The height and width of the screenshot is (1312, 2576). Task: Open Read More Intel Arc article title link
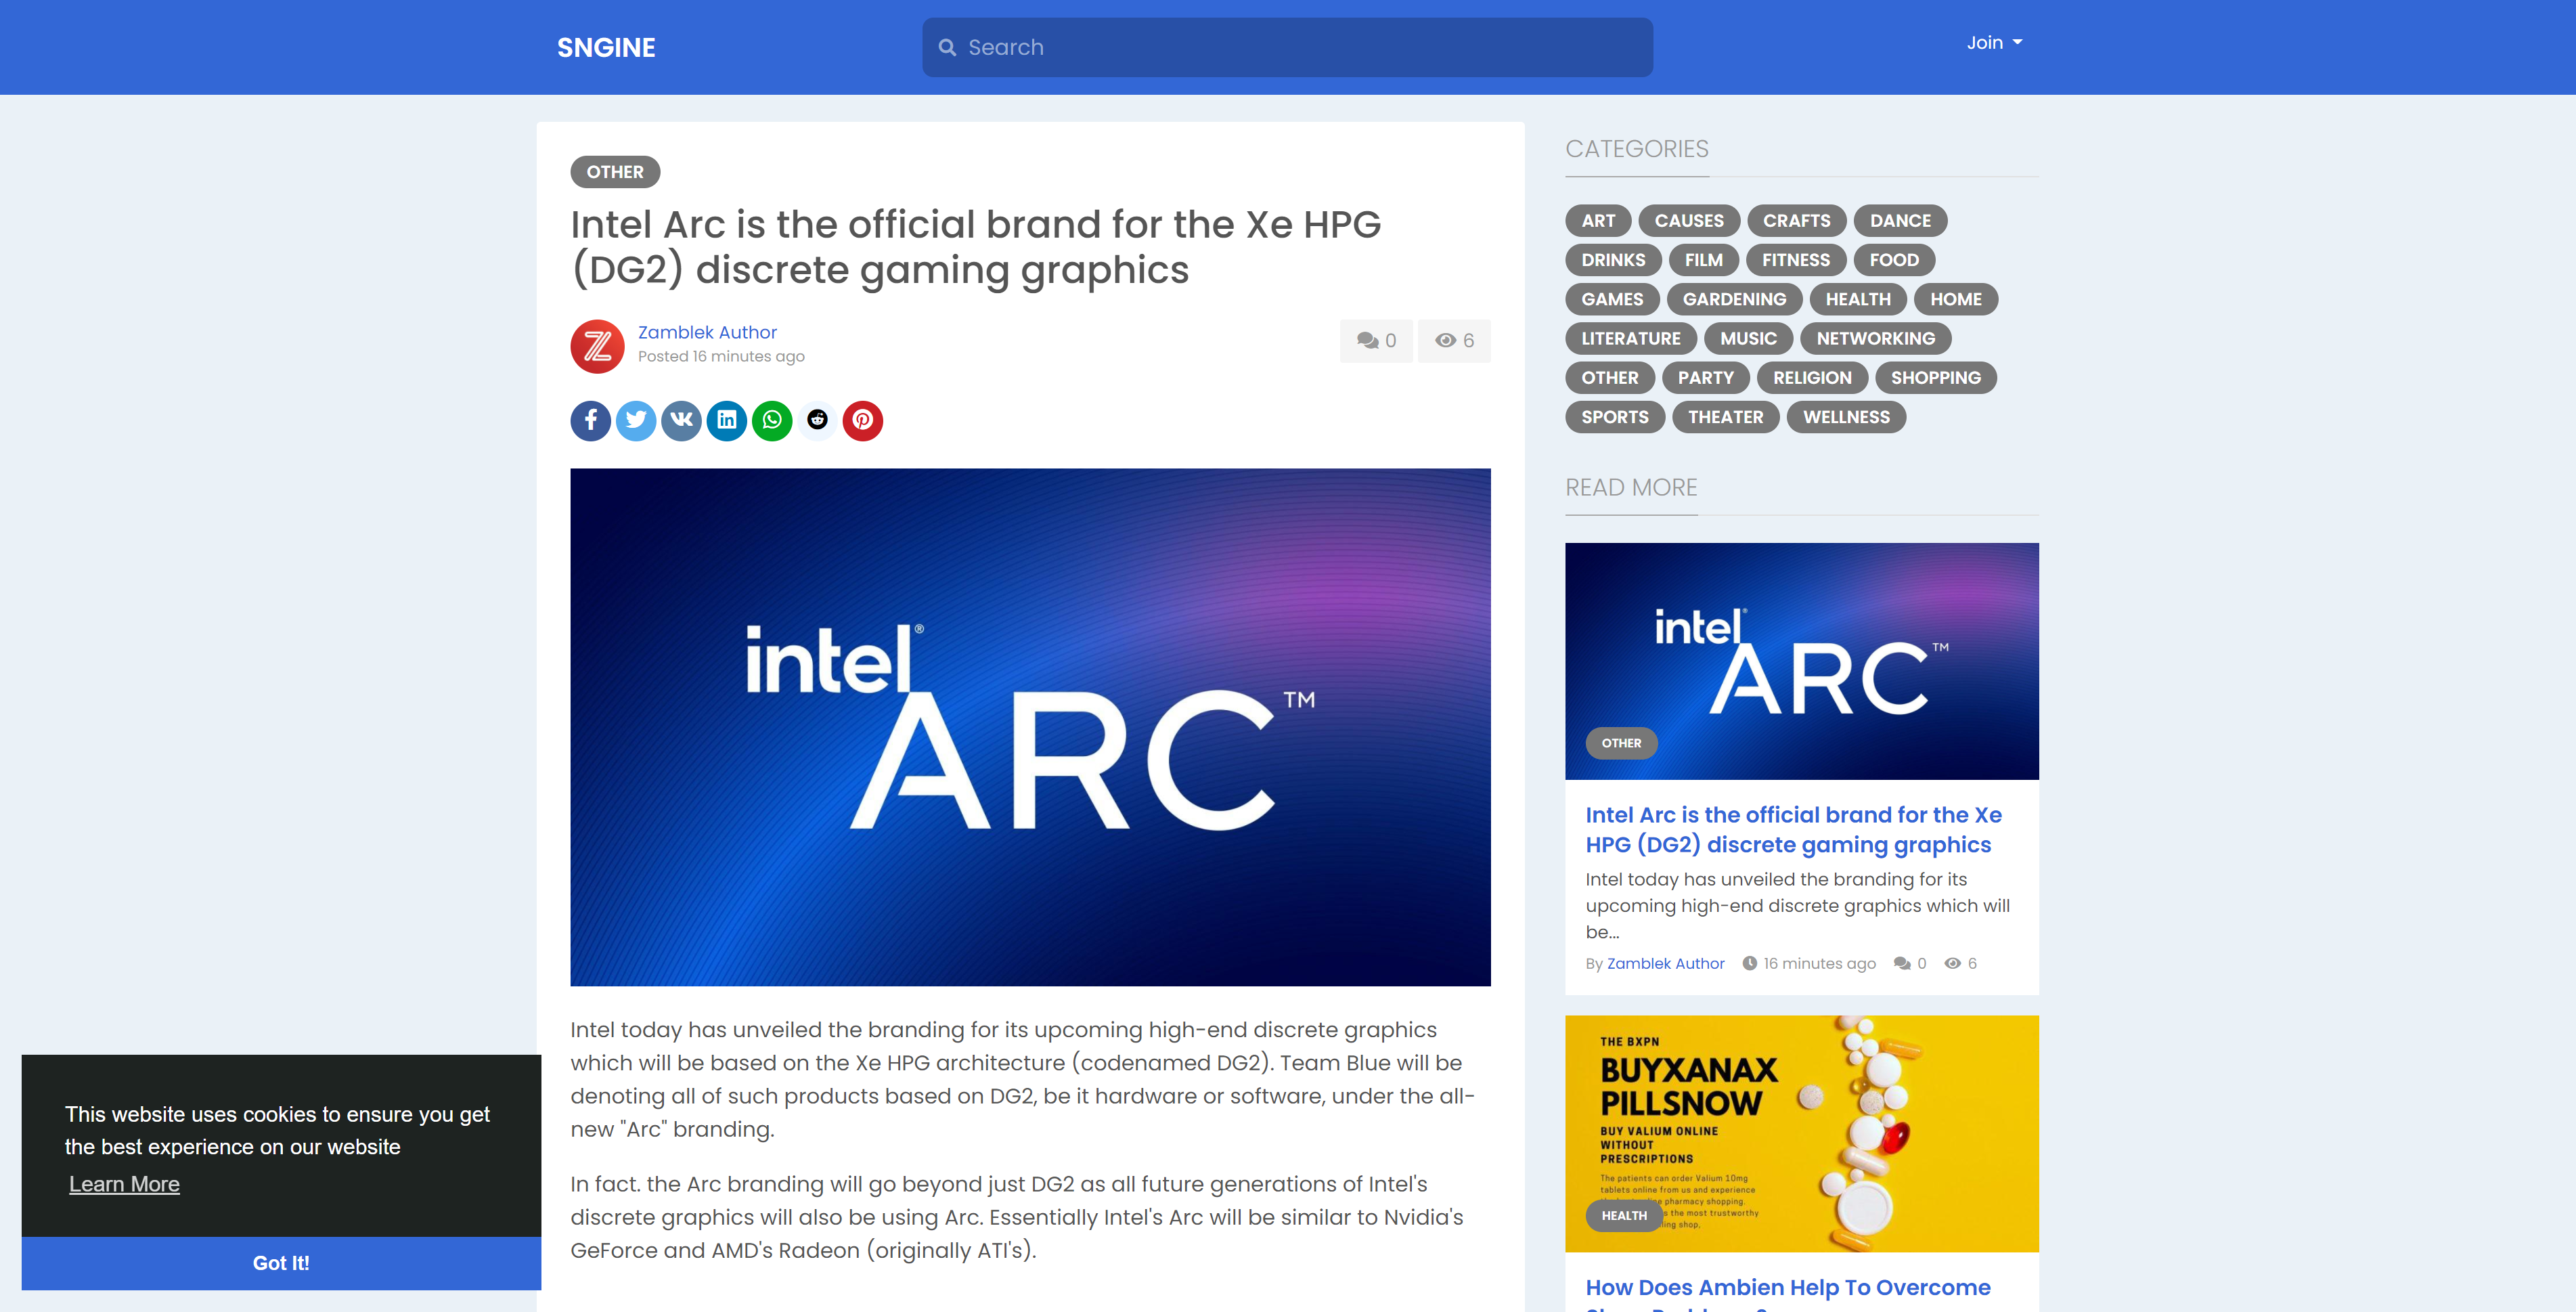(x=1793, y=830)
